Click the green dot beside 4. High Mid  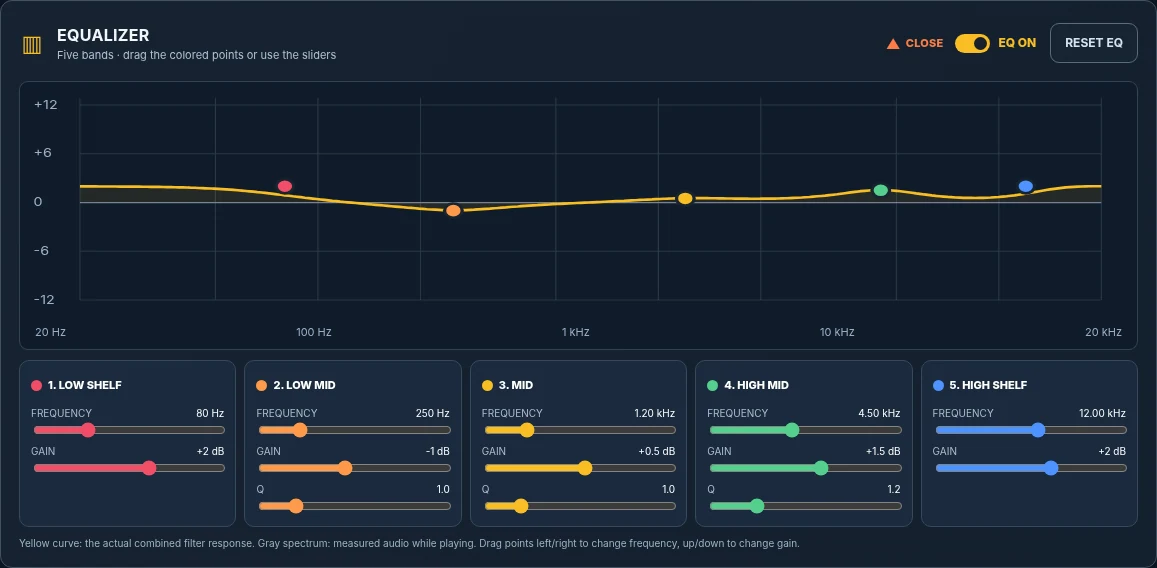click(713, 385)
